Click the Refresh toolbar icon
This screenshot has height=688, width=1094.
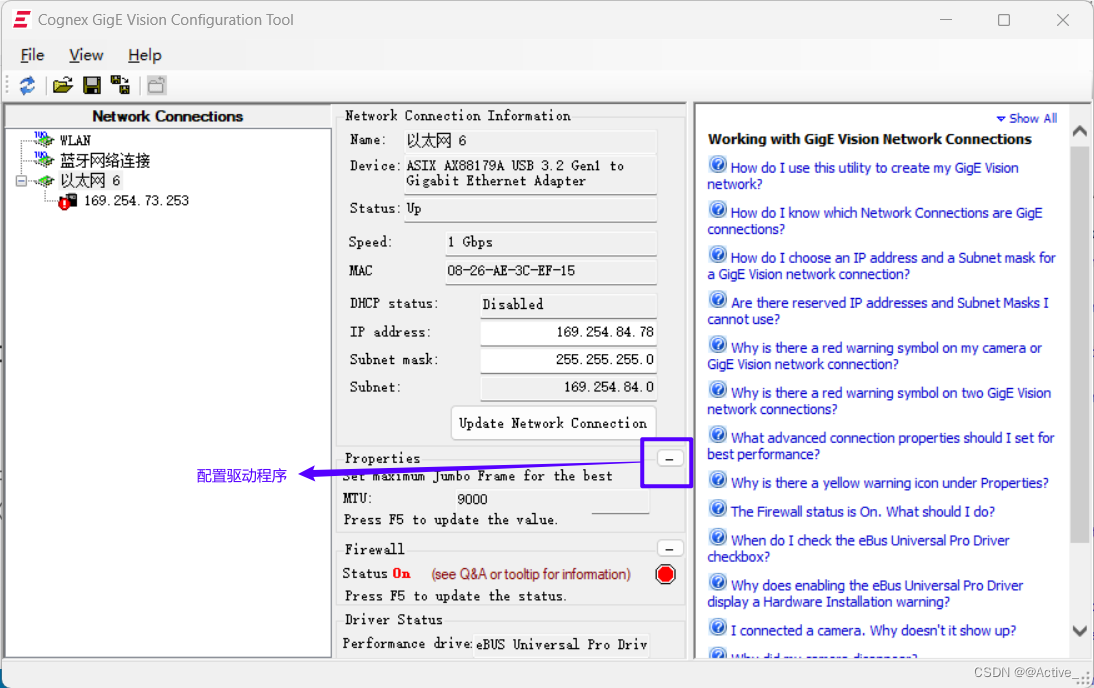[x=28, y=85]
